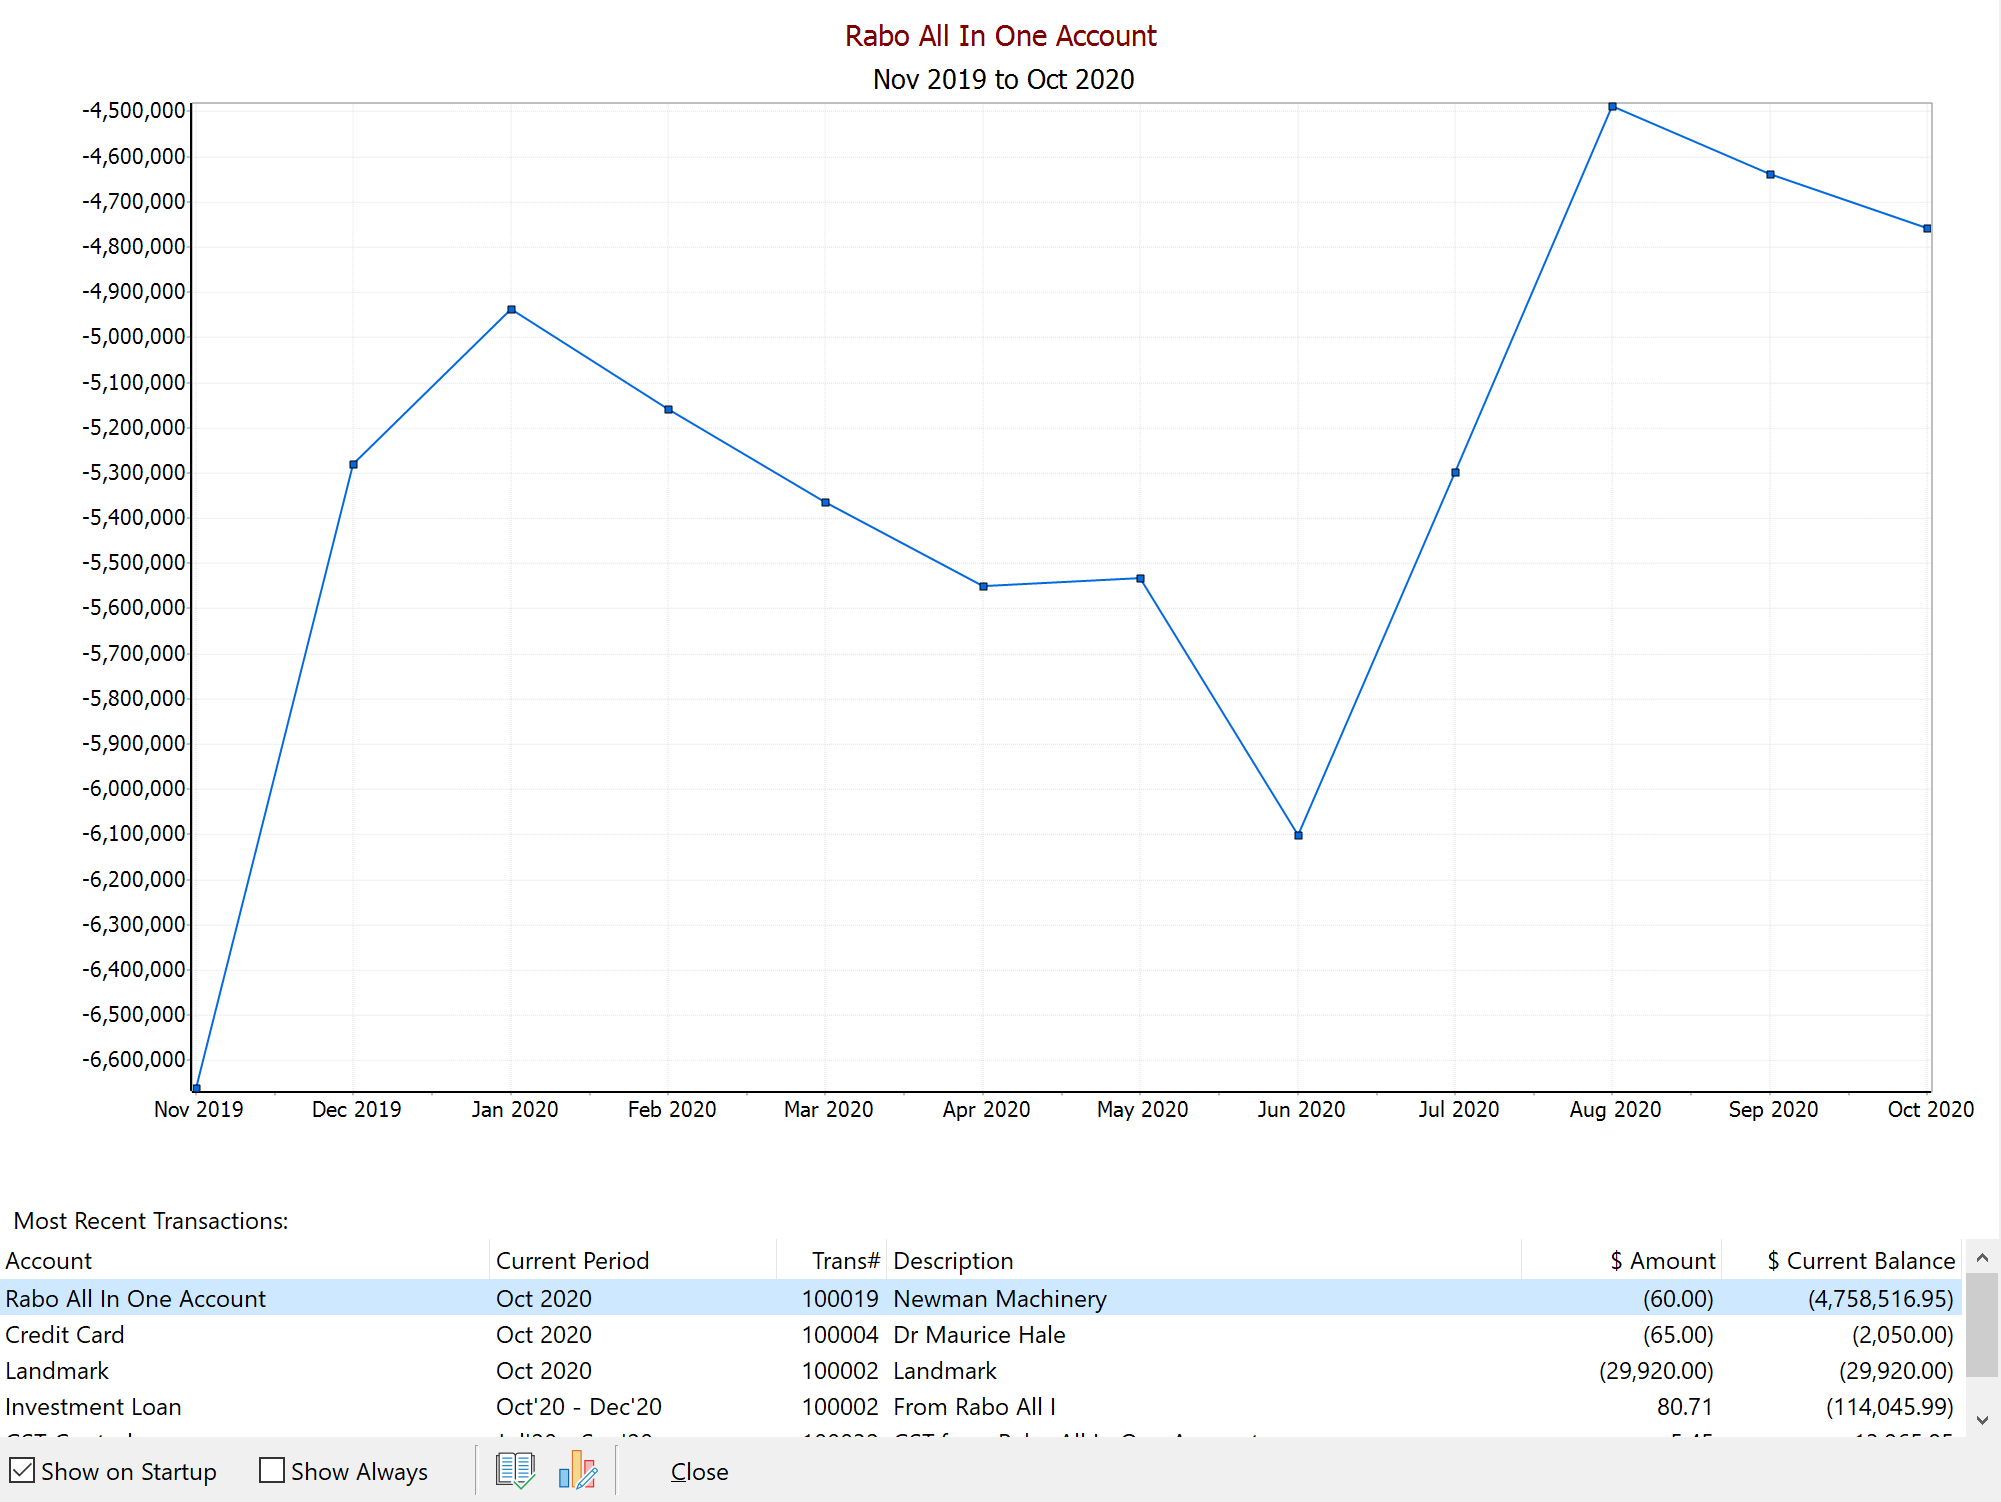Screen dimensions: 2001x1502
Task: Select the Landmark account row
Action: click(x=981, y=1371)
